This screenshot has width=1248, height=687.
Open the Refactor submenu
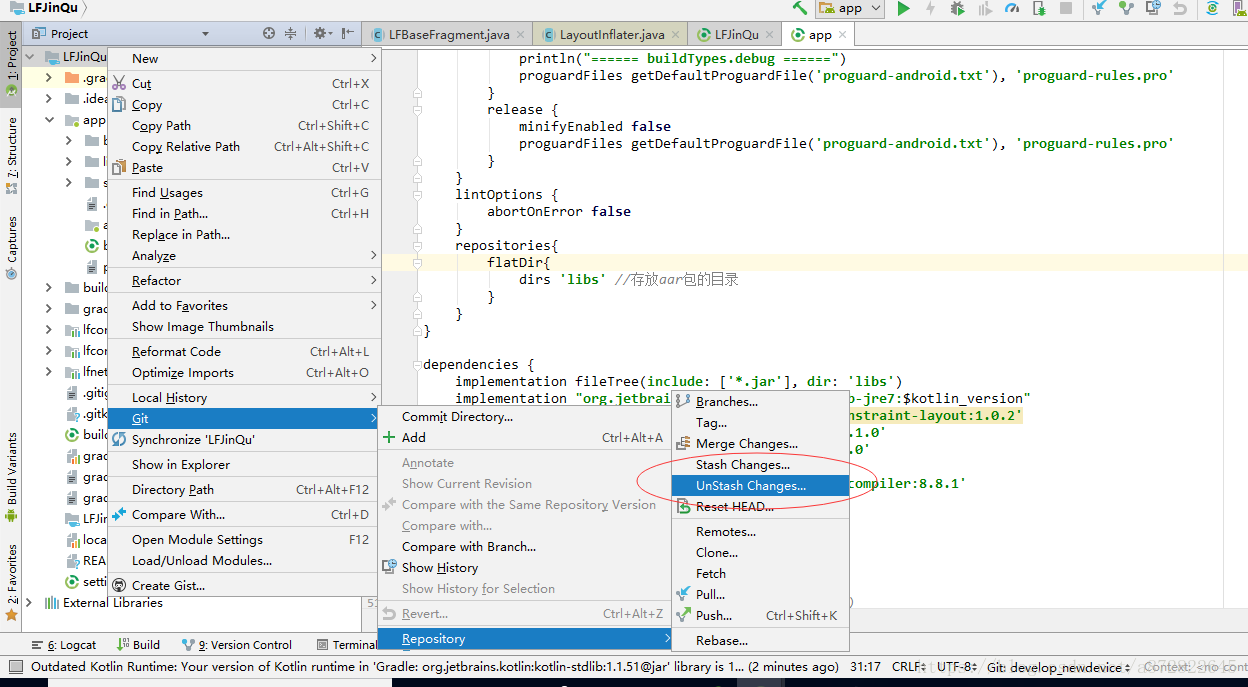244,280
